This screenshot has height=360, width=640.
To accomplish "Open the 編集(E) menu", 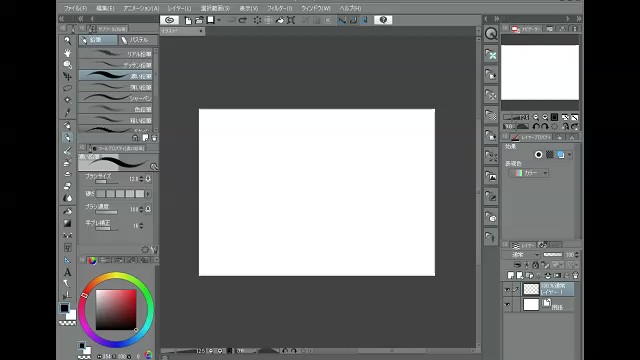I will point(105,8).
